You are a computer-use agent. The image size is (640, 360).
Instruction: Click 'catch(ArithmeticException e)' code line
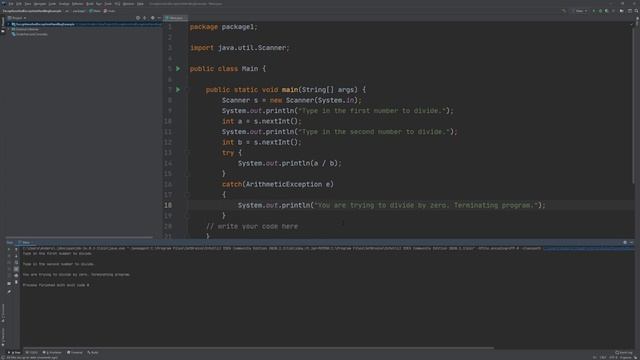pos(278,184)
